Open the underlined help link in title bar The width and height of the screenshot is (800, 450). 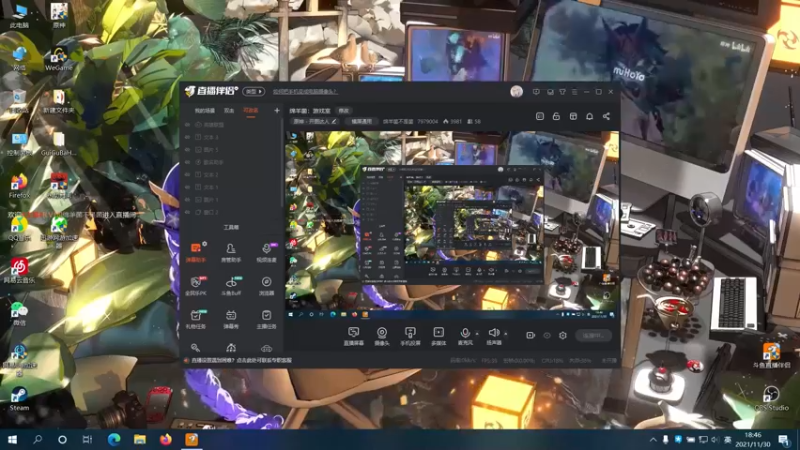(x=305, y=92)
